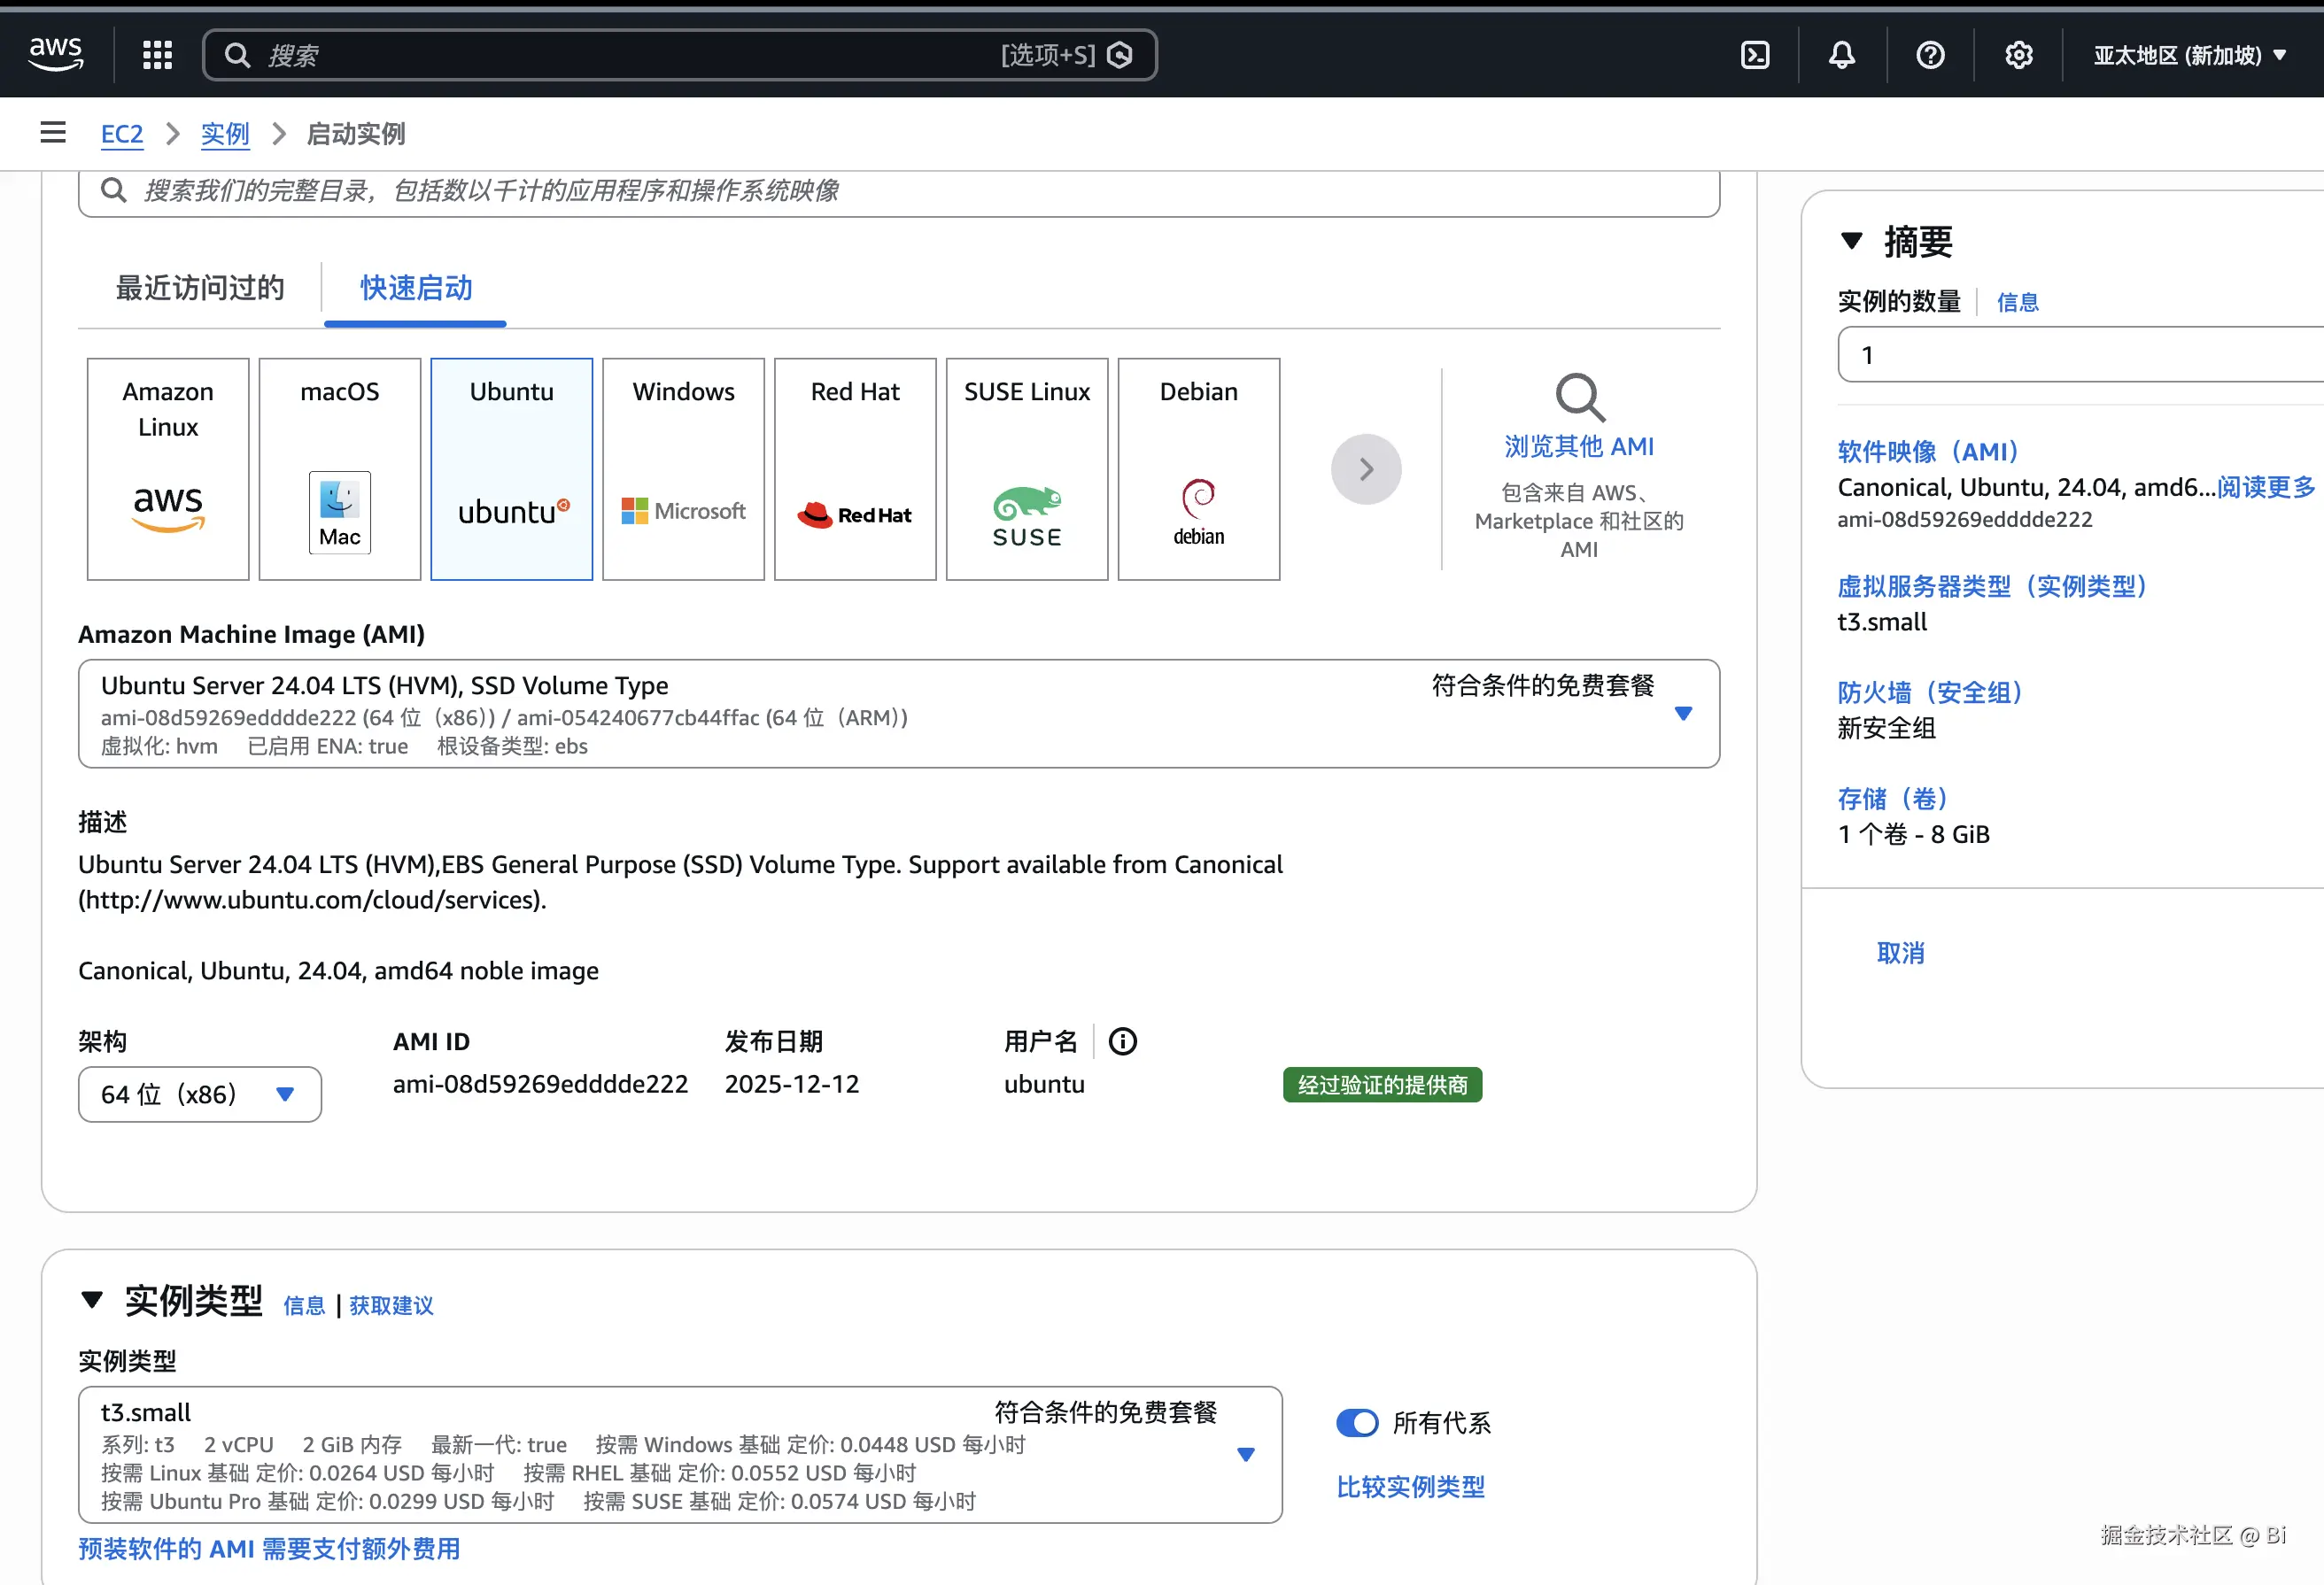Click the 取消 link in summary

point(1899,953)
